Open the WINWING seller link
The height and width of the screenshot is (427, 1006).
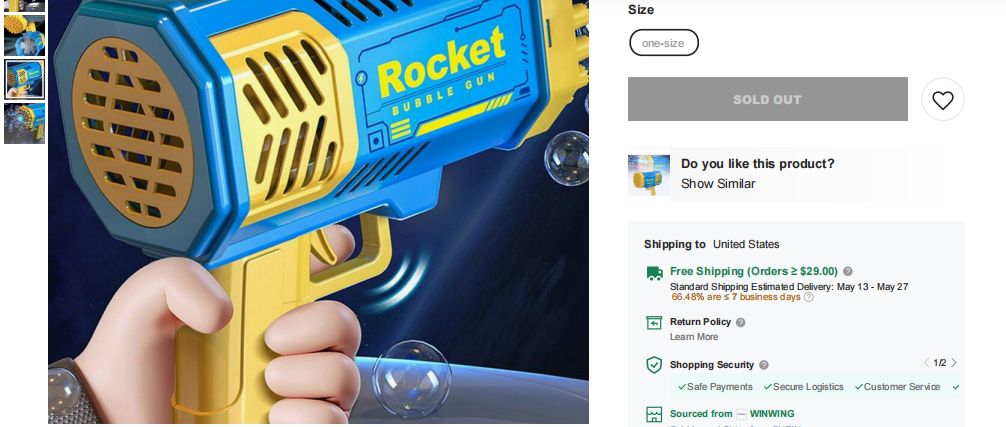(x=772, y=414)
